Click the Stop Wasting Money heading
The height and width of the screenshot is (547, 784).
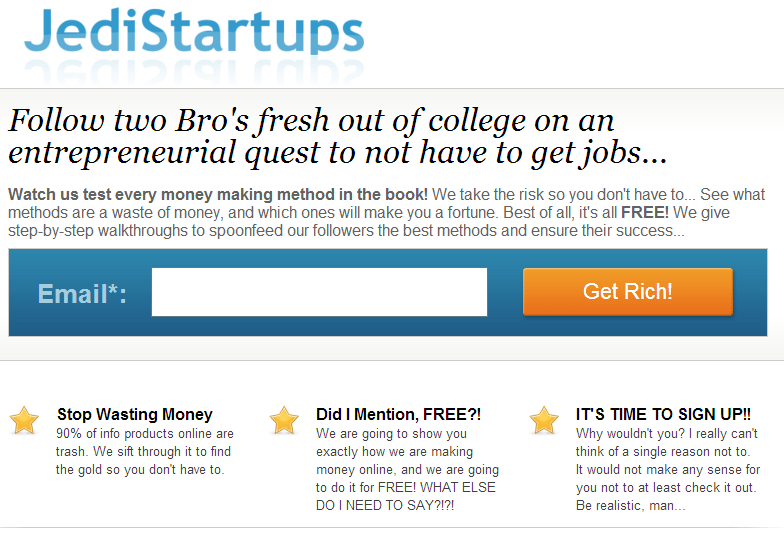pyautogui.click(x=134, y=414)
